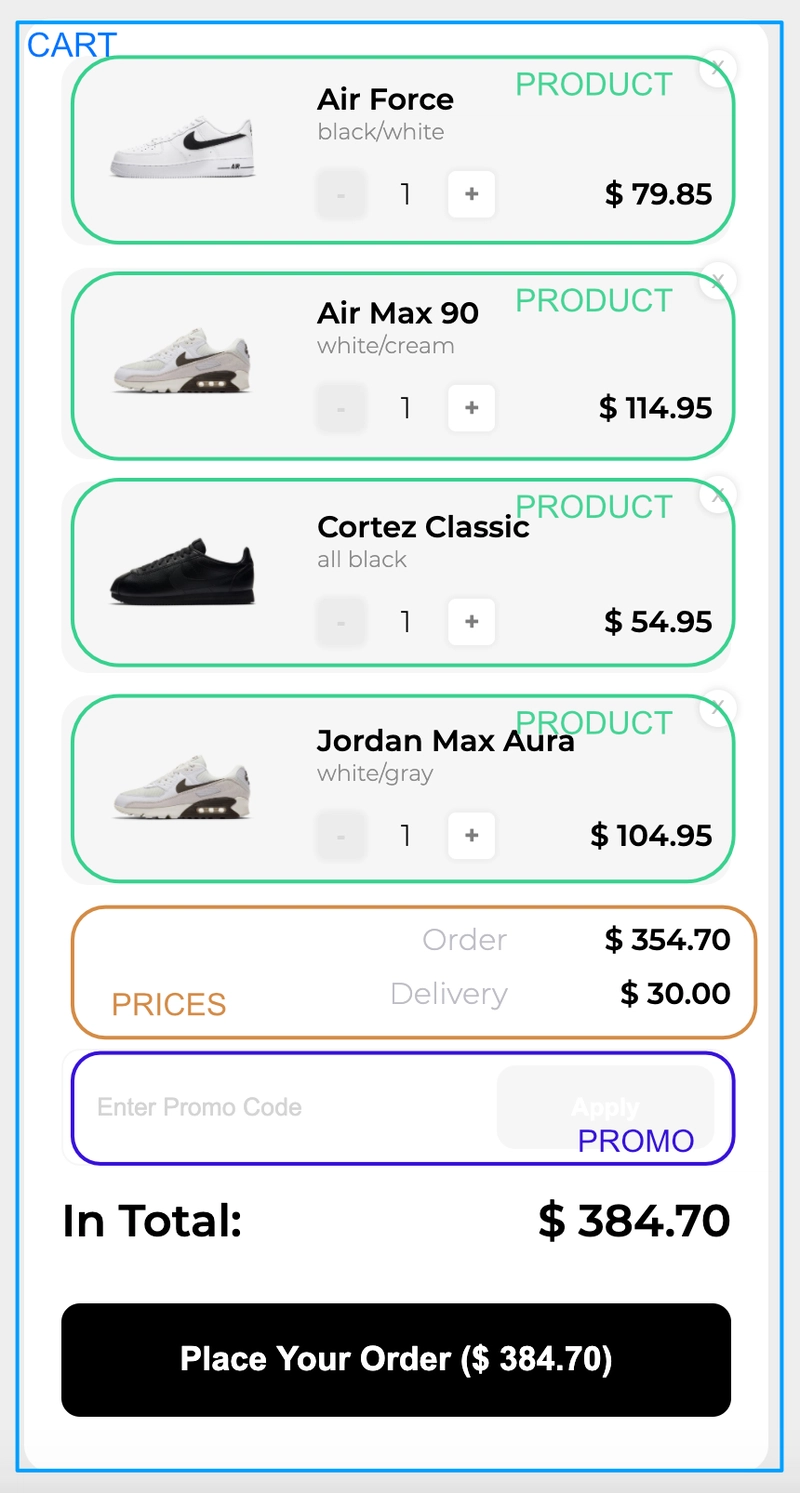Screen dimensions: 800x1493
Task: Increase Air Force quantity with plus button
Action: [x=472, y=194]
